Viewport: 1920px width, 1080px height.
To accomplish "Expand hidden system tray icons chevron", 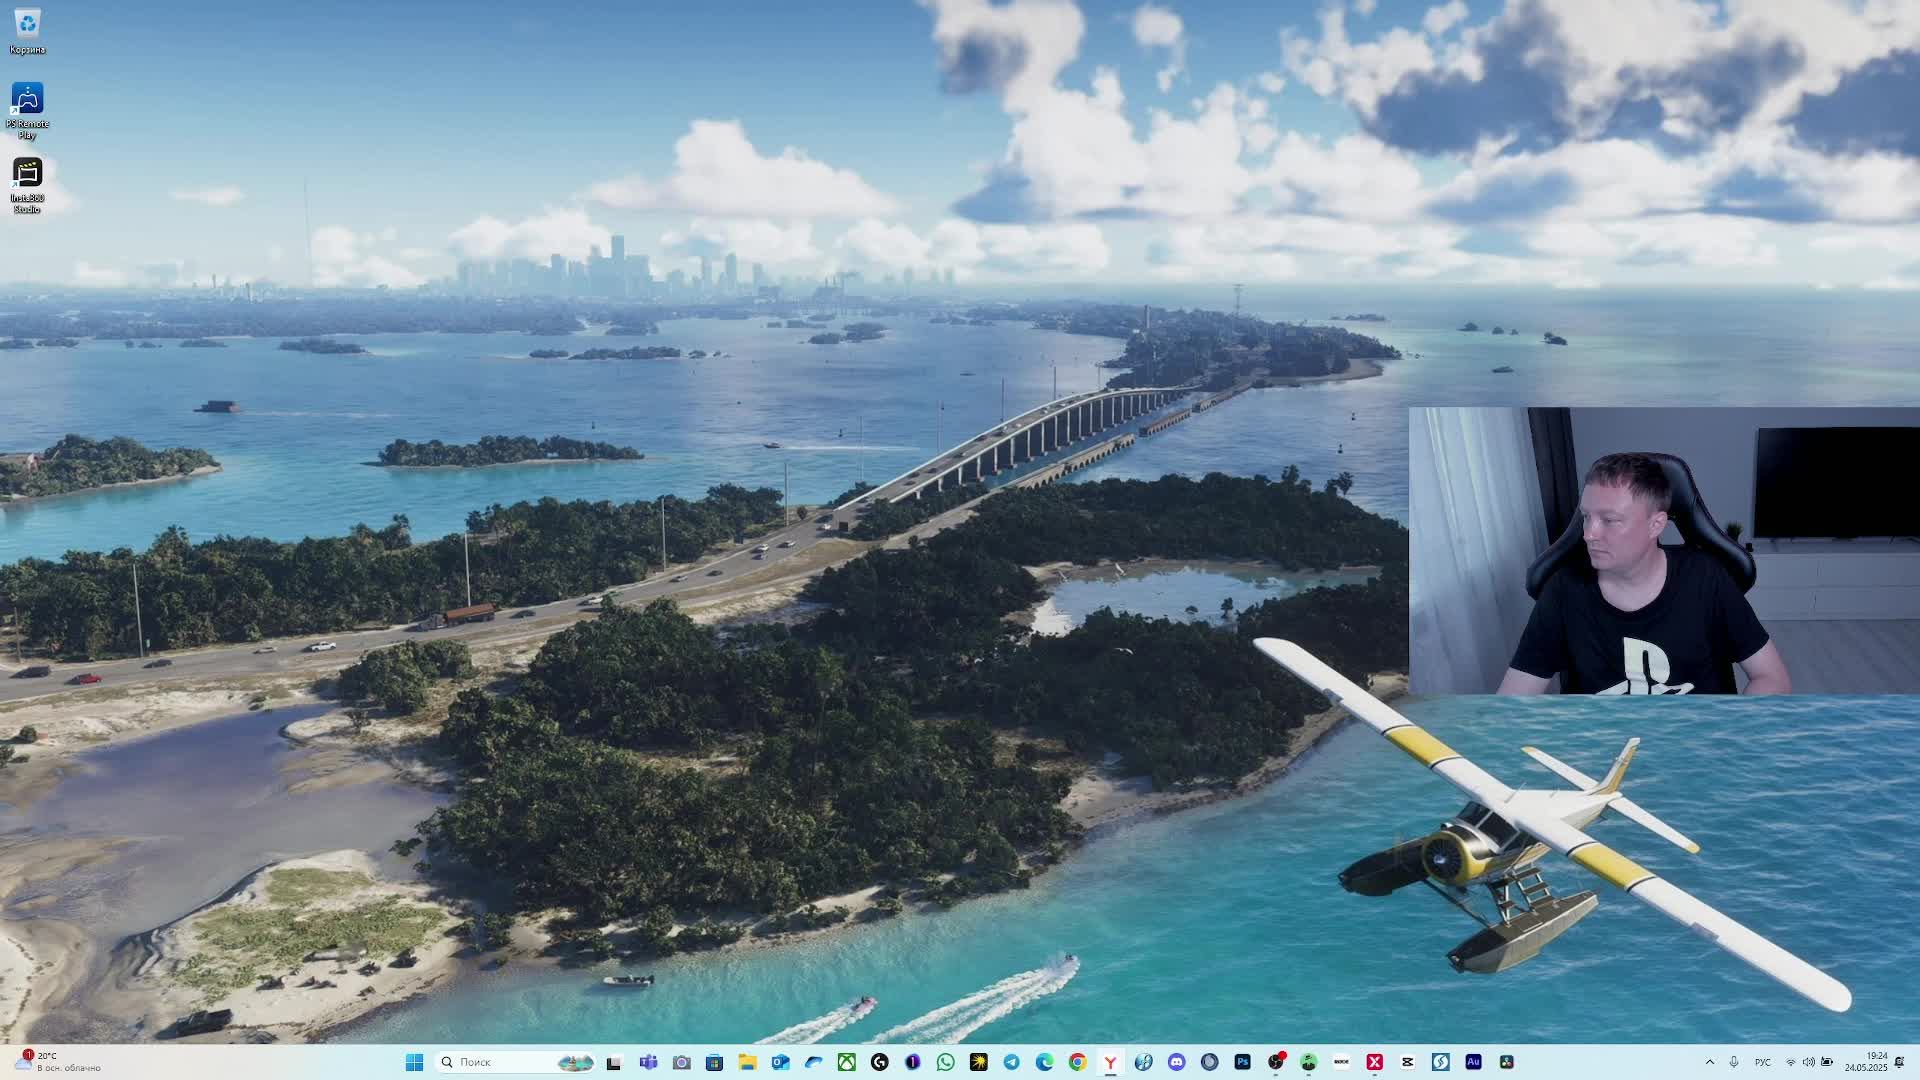I will [1709, 1062].
